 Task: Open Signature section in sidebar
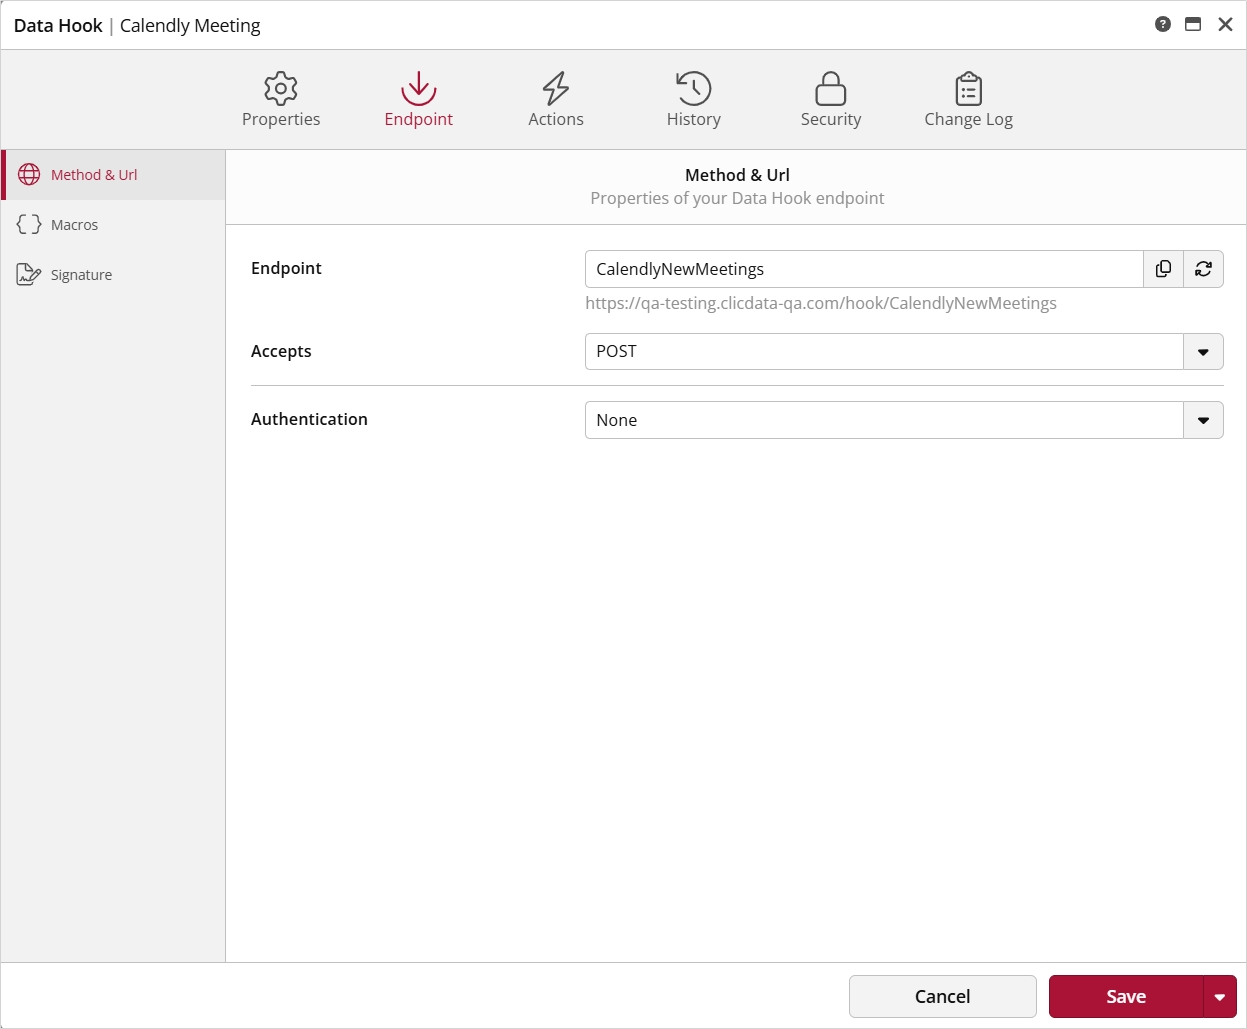coord(113,275)
